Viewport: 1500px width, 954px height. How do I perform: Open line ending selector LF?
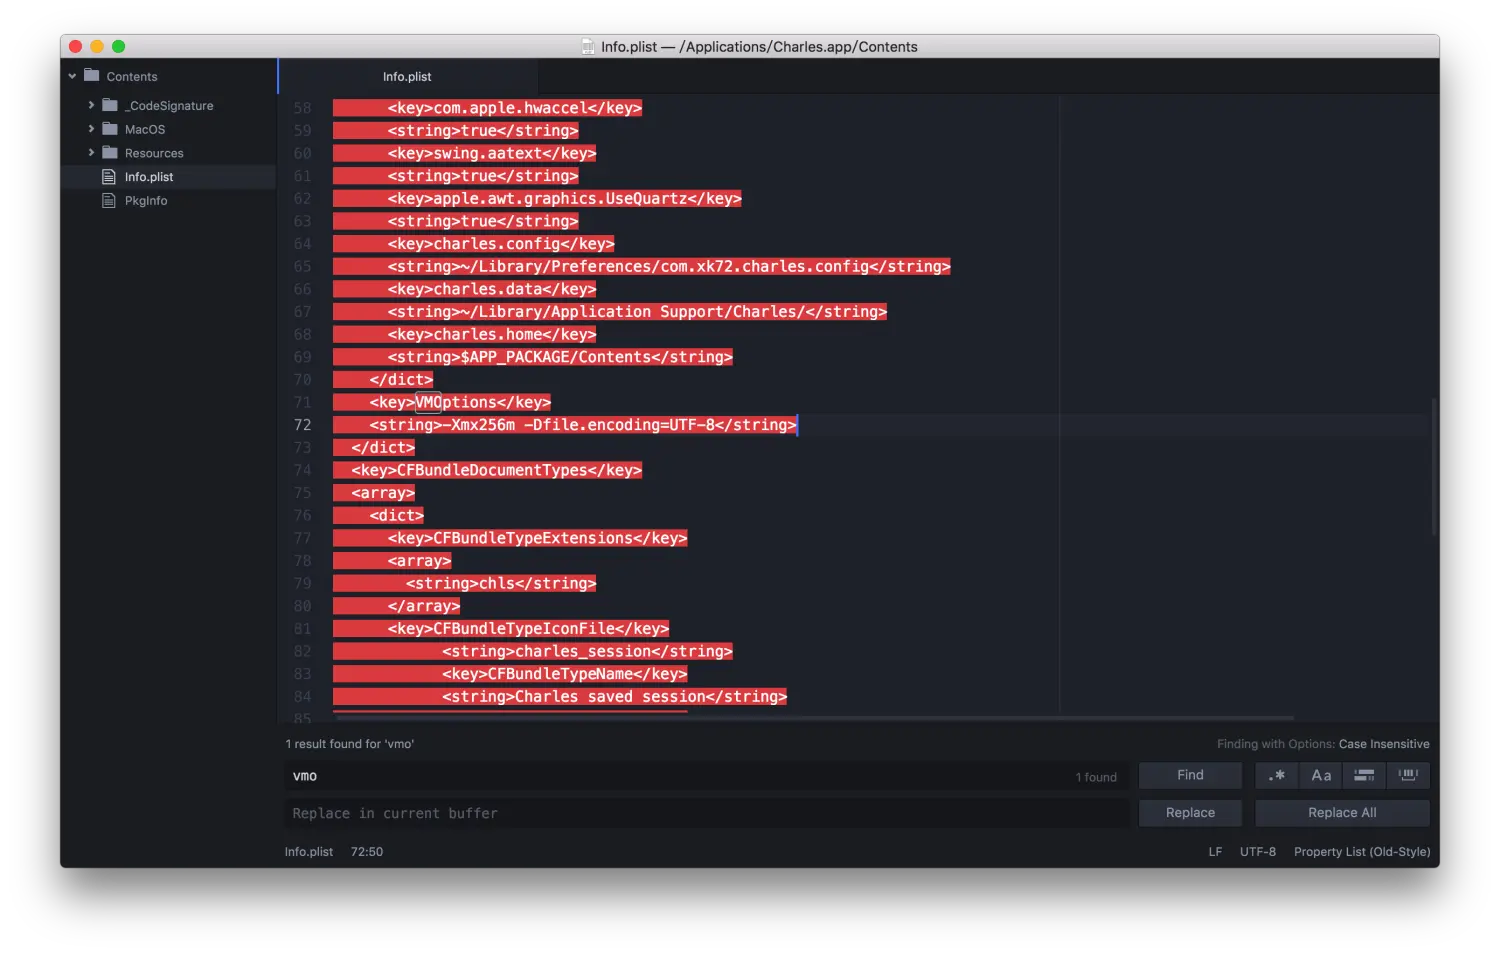[x=1215, y=852]
